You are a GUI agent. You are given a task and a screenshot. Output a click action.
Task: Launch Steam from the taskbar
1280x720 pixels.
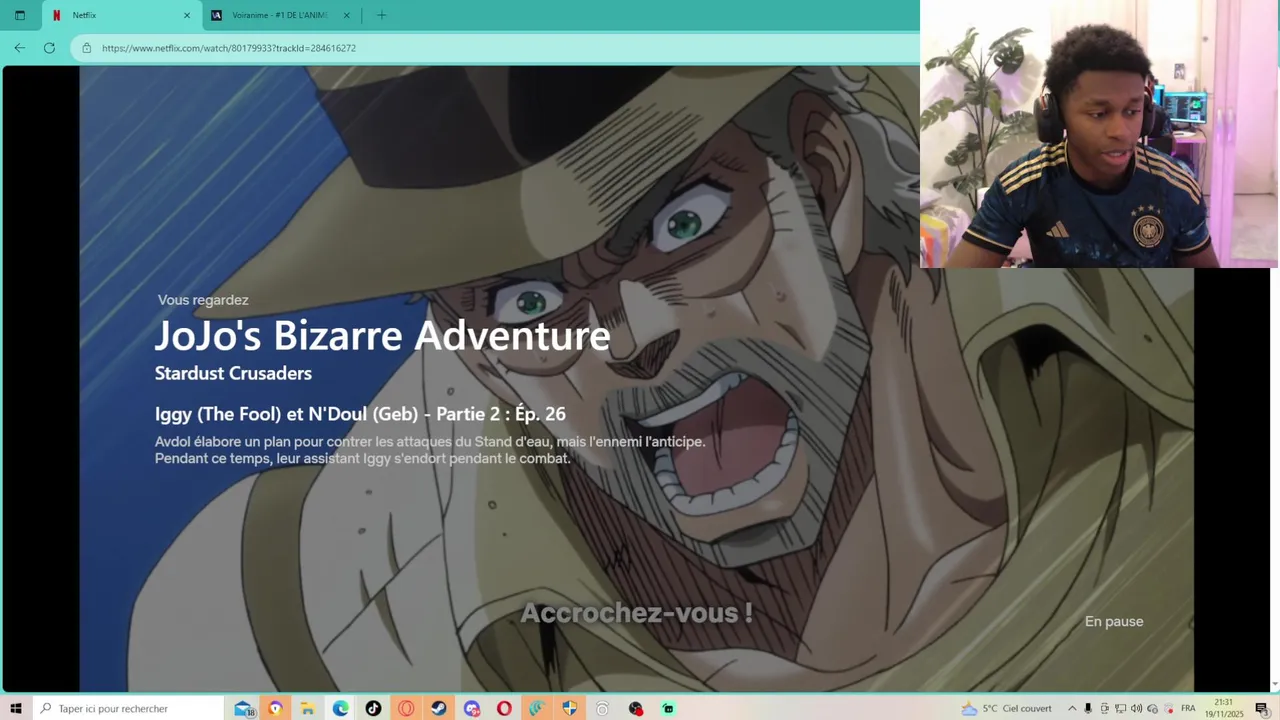click(439, 708)
